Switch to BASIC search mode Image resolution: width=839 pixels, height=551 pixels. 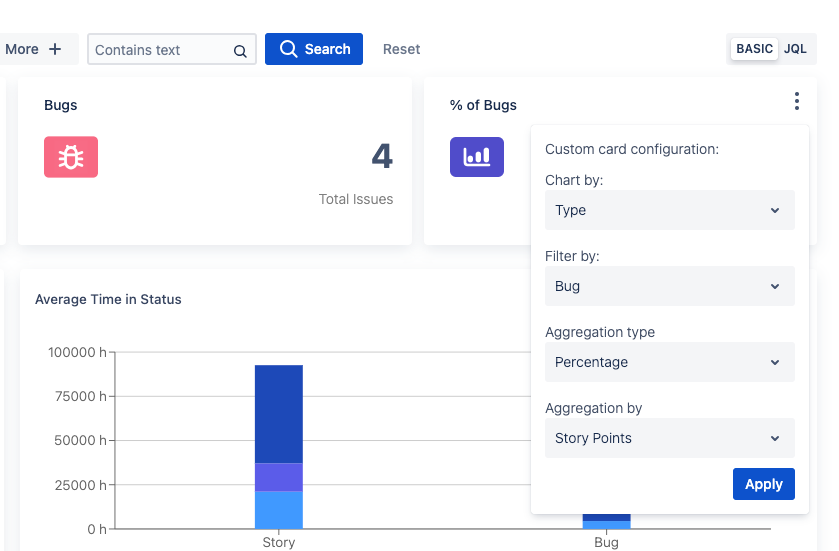[x=754, y=49]
